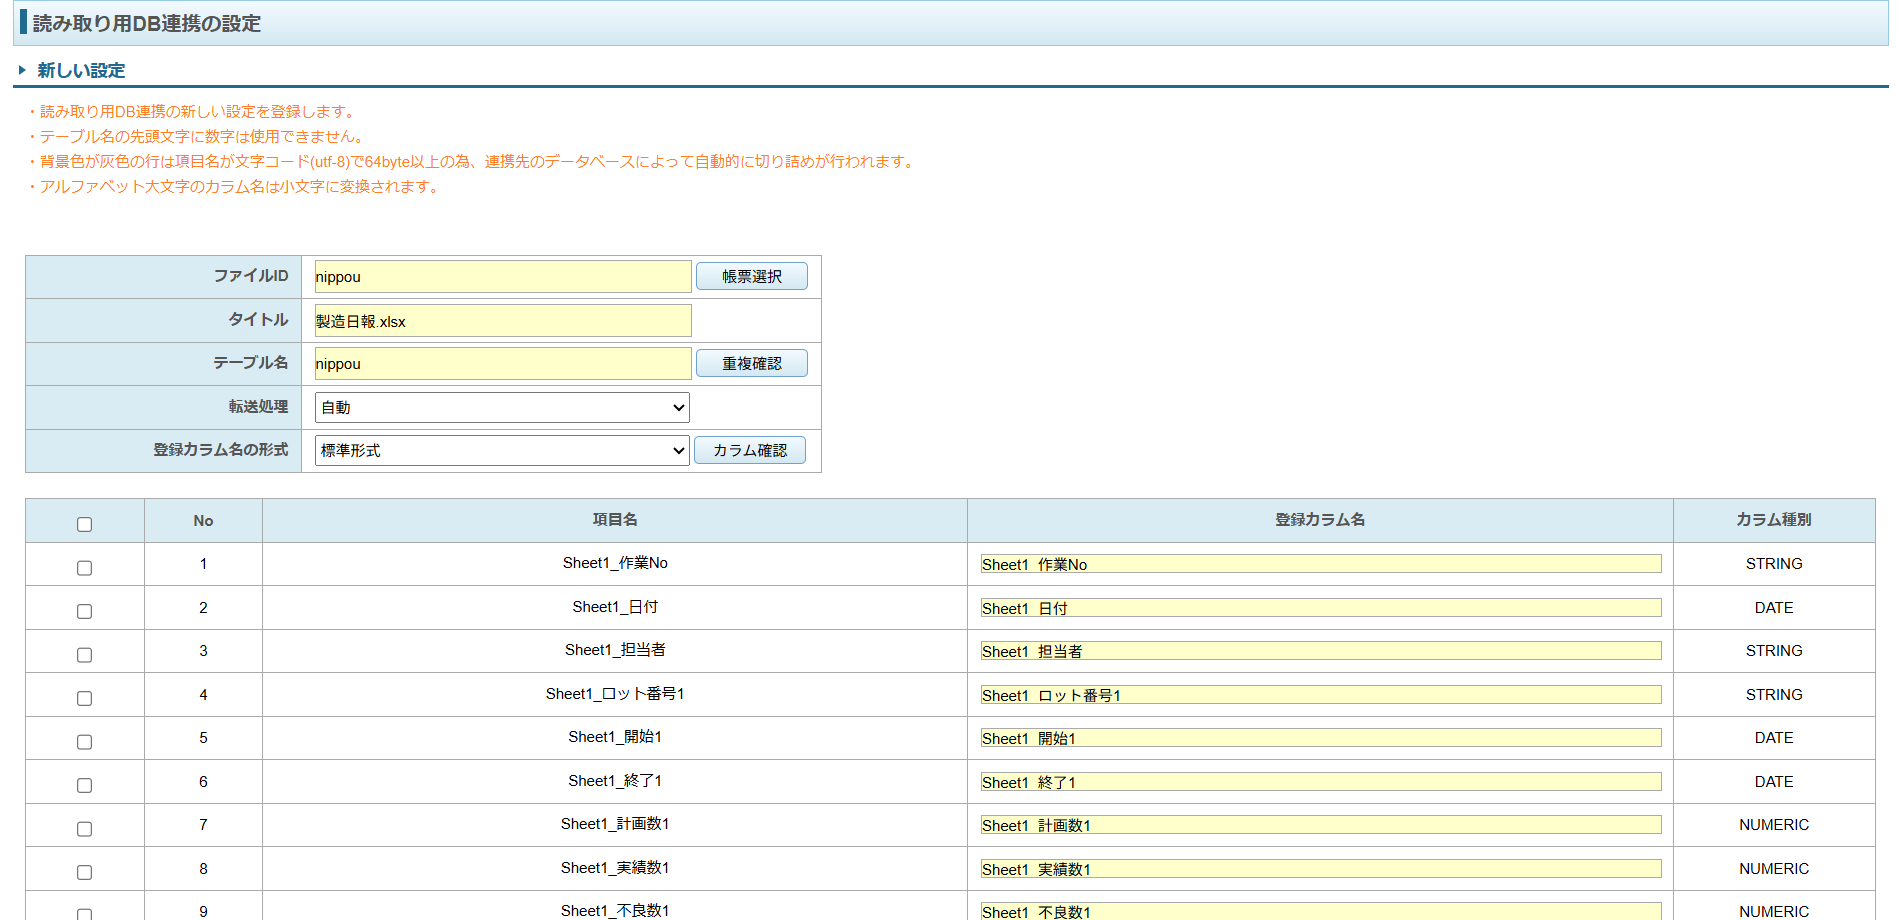Tick the checkbox for row 7 Sheet1_計画数1
This screenshot has height=920, width=1898.
point(85,829)
